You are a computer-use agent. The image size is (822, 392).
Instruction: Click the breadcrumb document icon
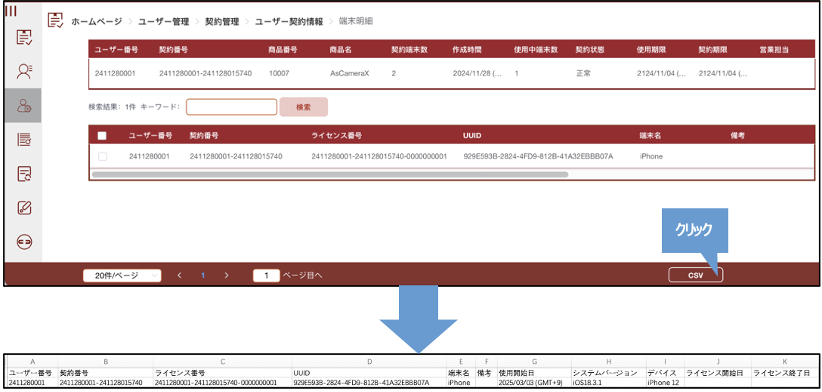tap(56, 20)
